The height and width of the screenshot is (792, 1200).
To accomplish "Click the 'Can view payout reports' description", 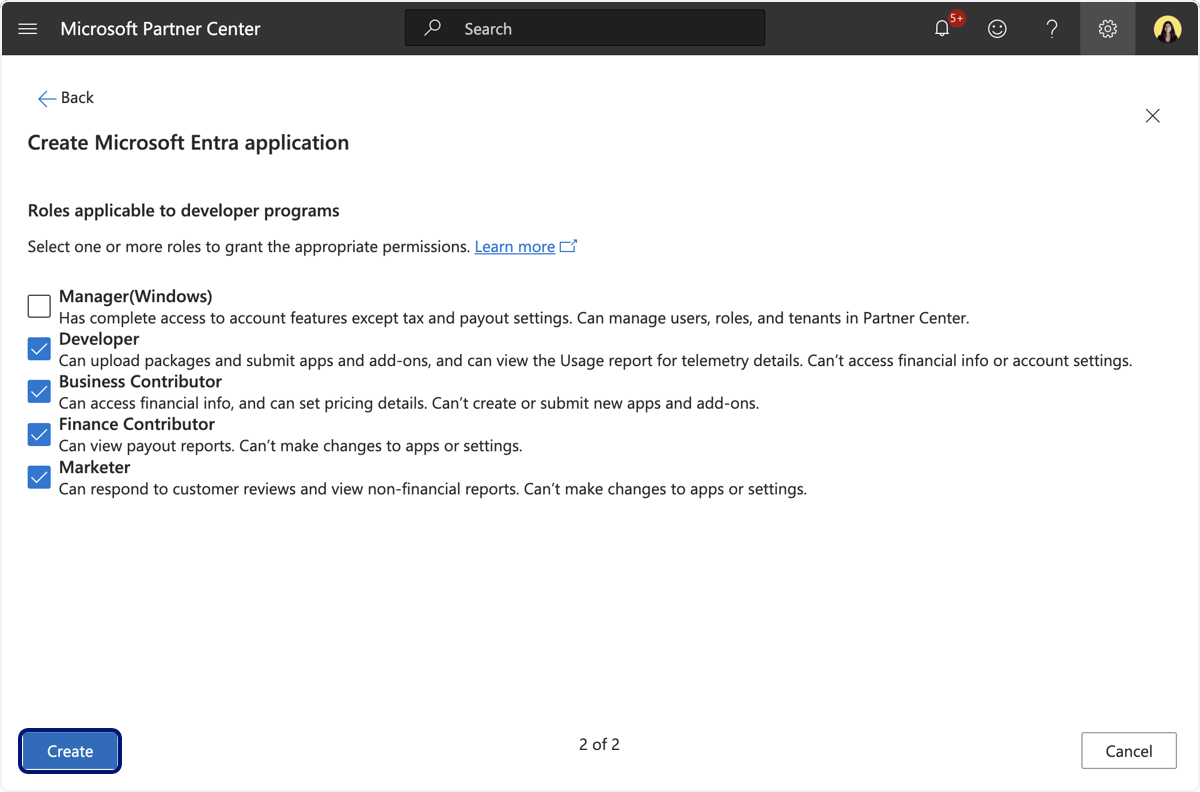I will 291,446.
